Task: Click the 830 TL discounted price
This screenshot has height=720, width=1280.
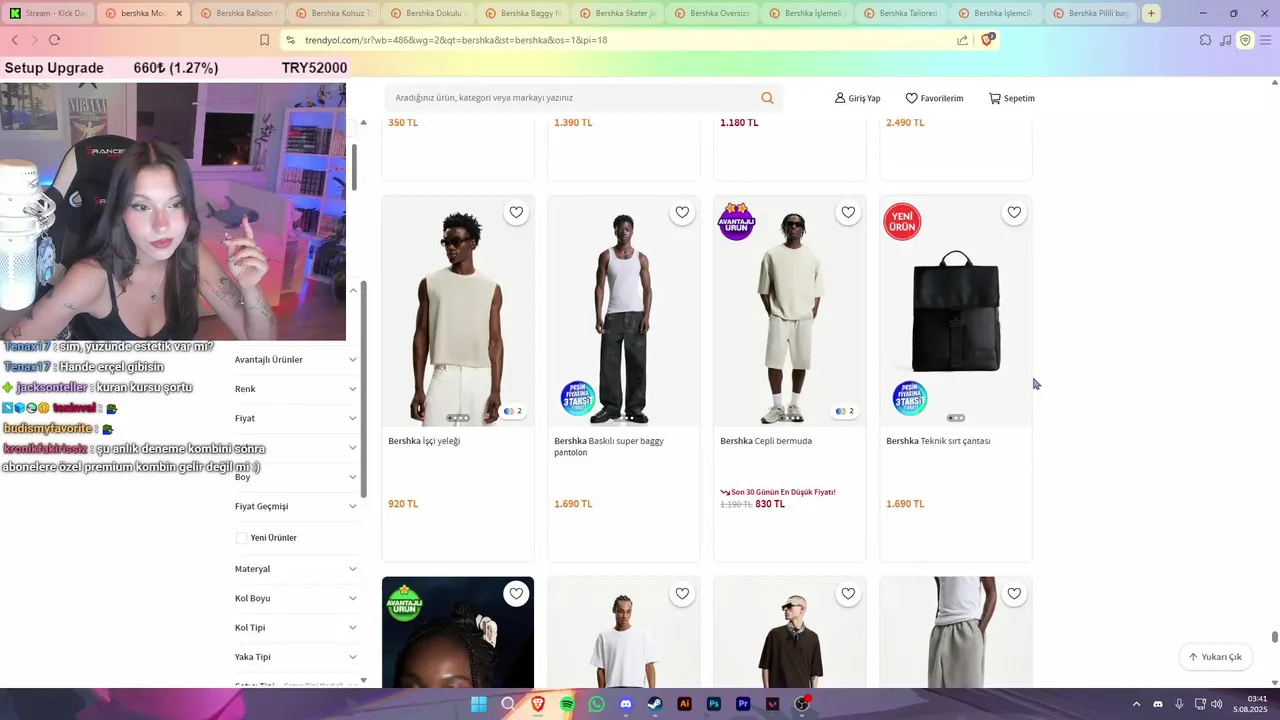Action: (770, 504)
